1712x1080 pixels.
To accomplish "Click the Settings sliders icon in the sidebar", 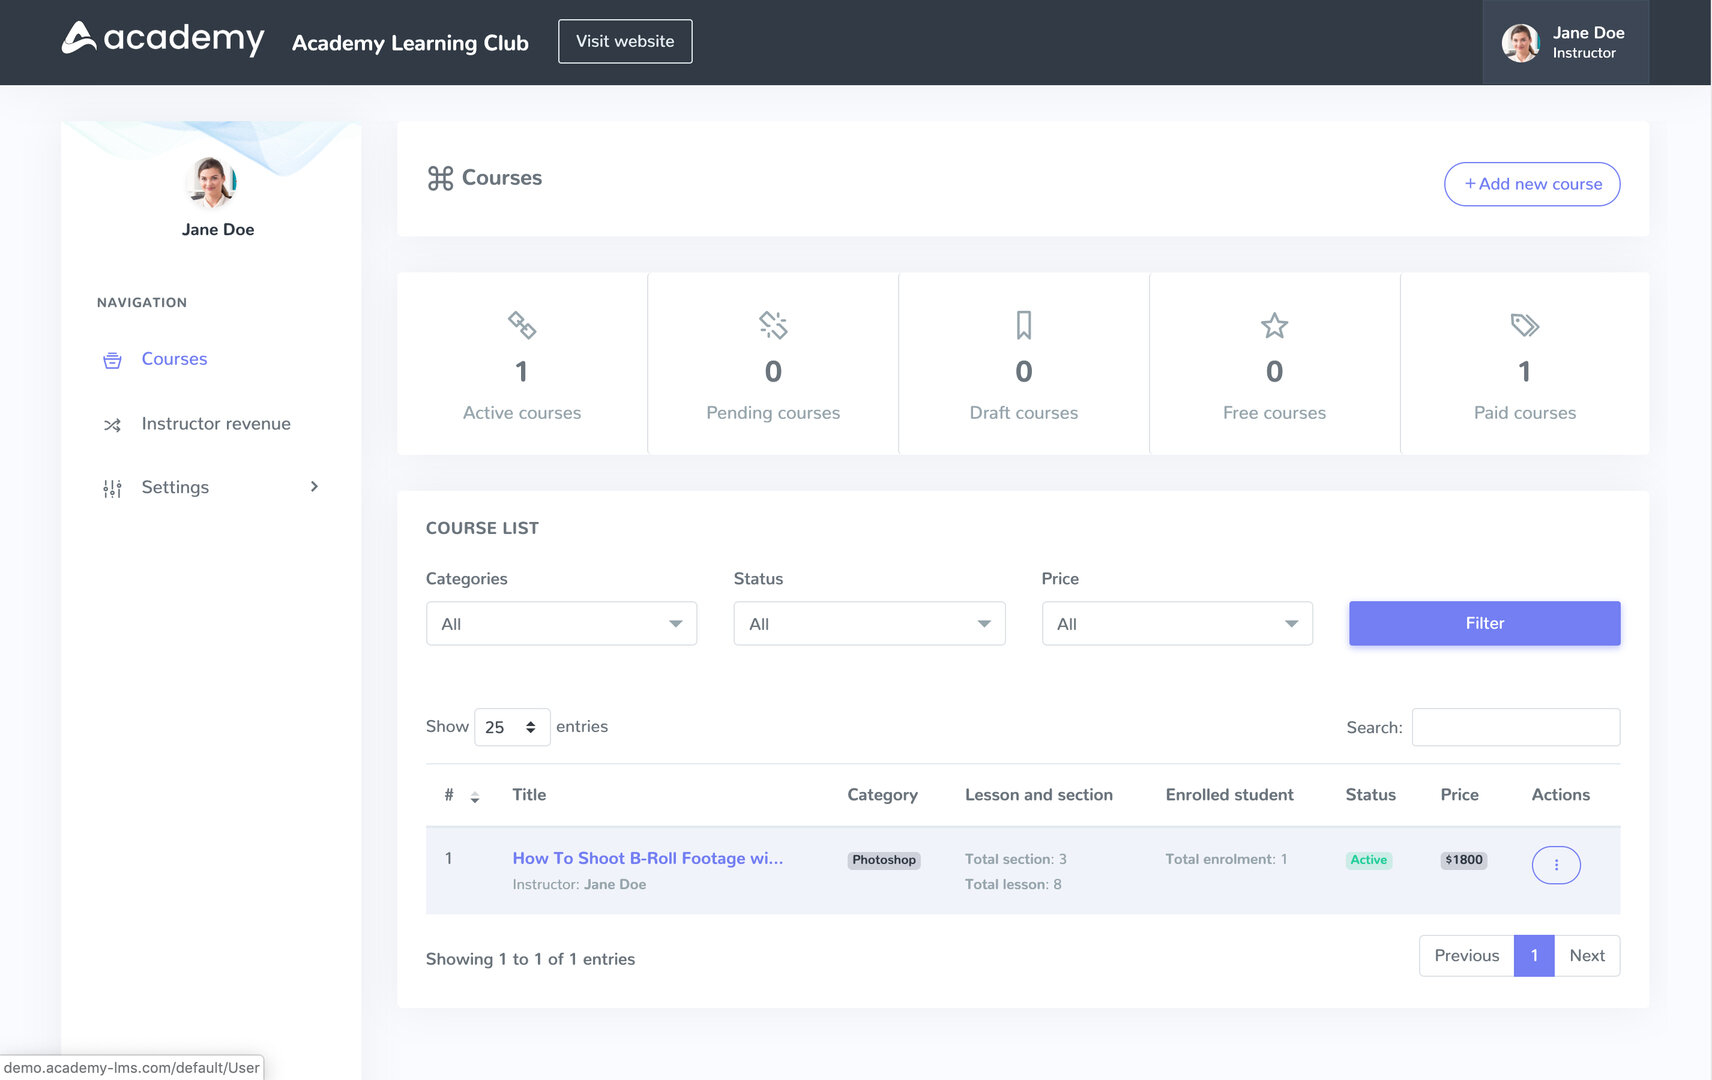I will 112,488.
